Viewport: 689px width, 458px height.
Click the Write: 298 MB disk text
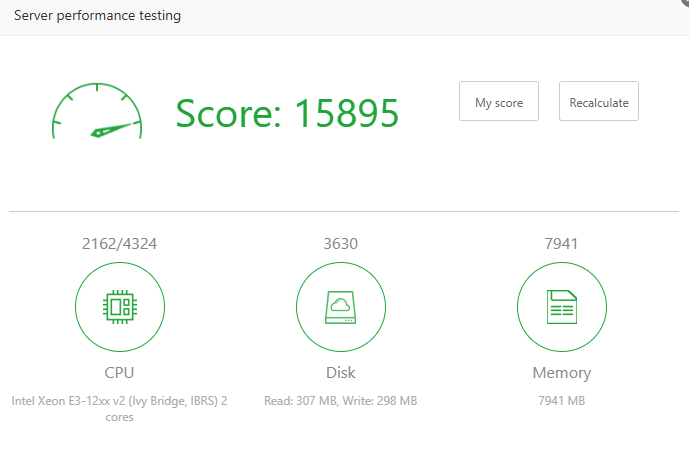click(380, 401)
